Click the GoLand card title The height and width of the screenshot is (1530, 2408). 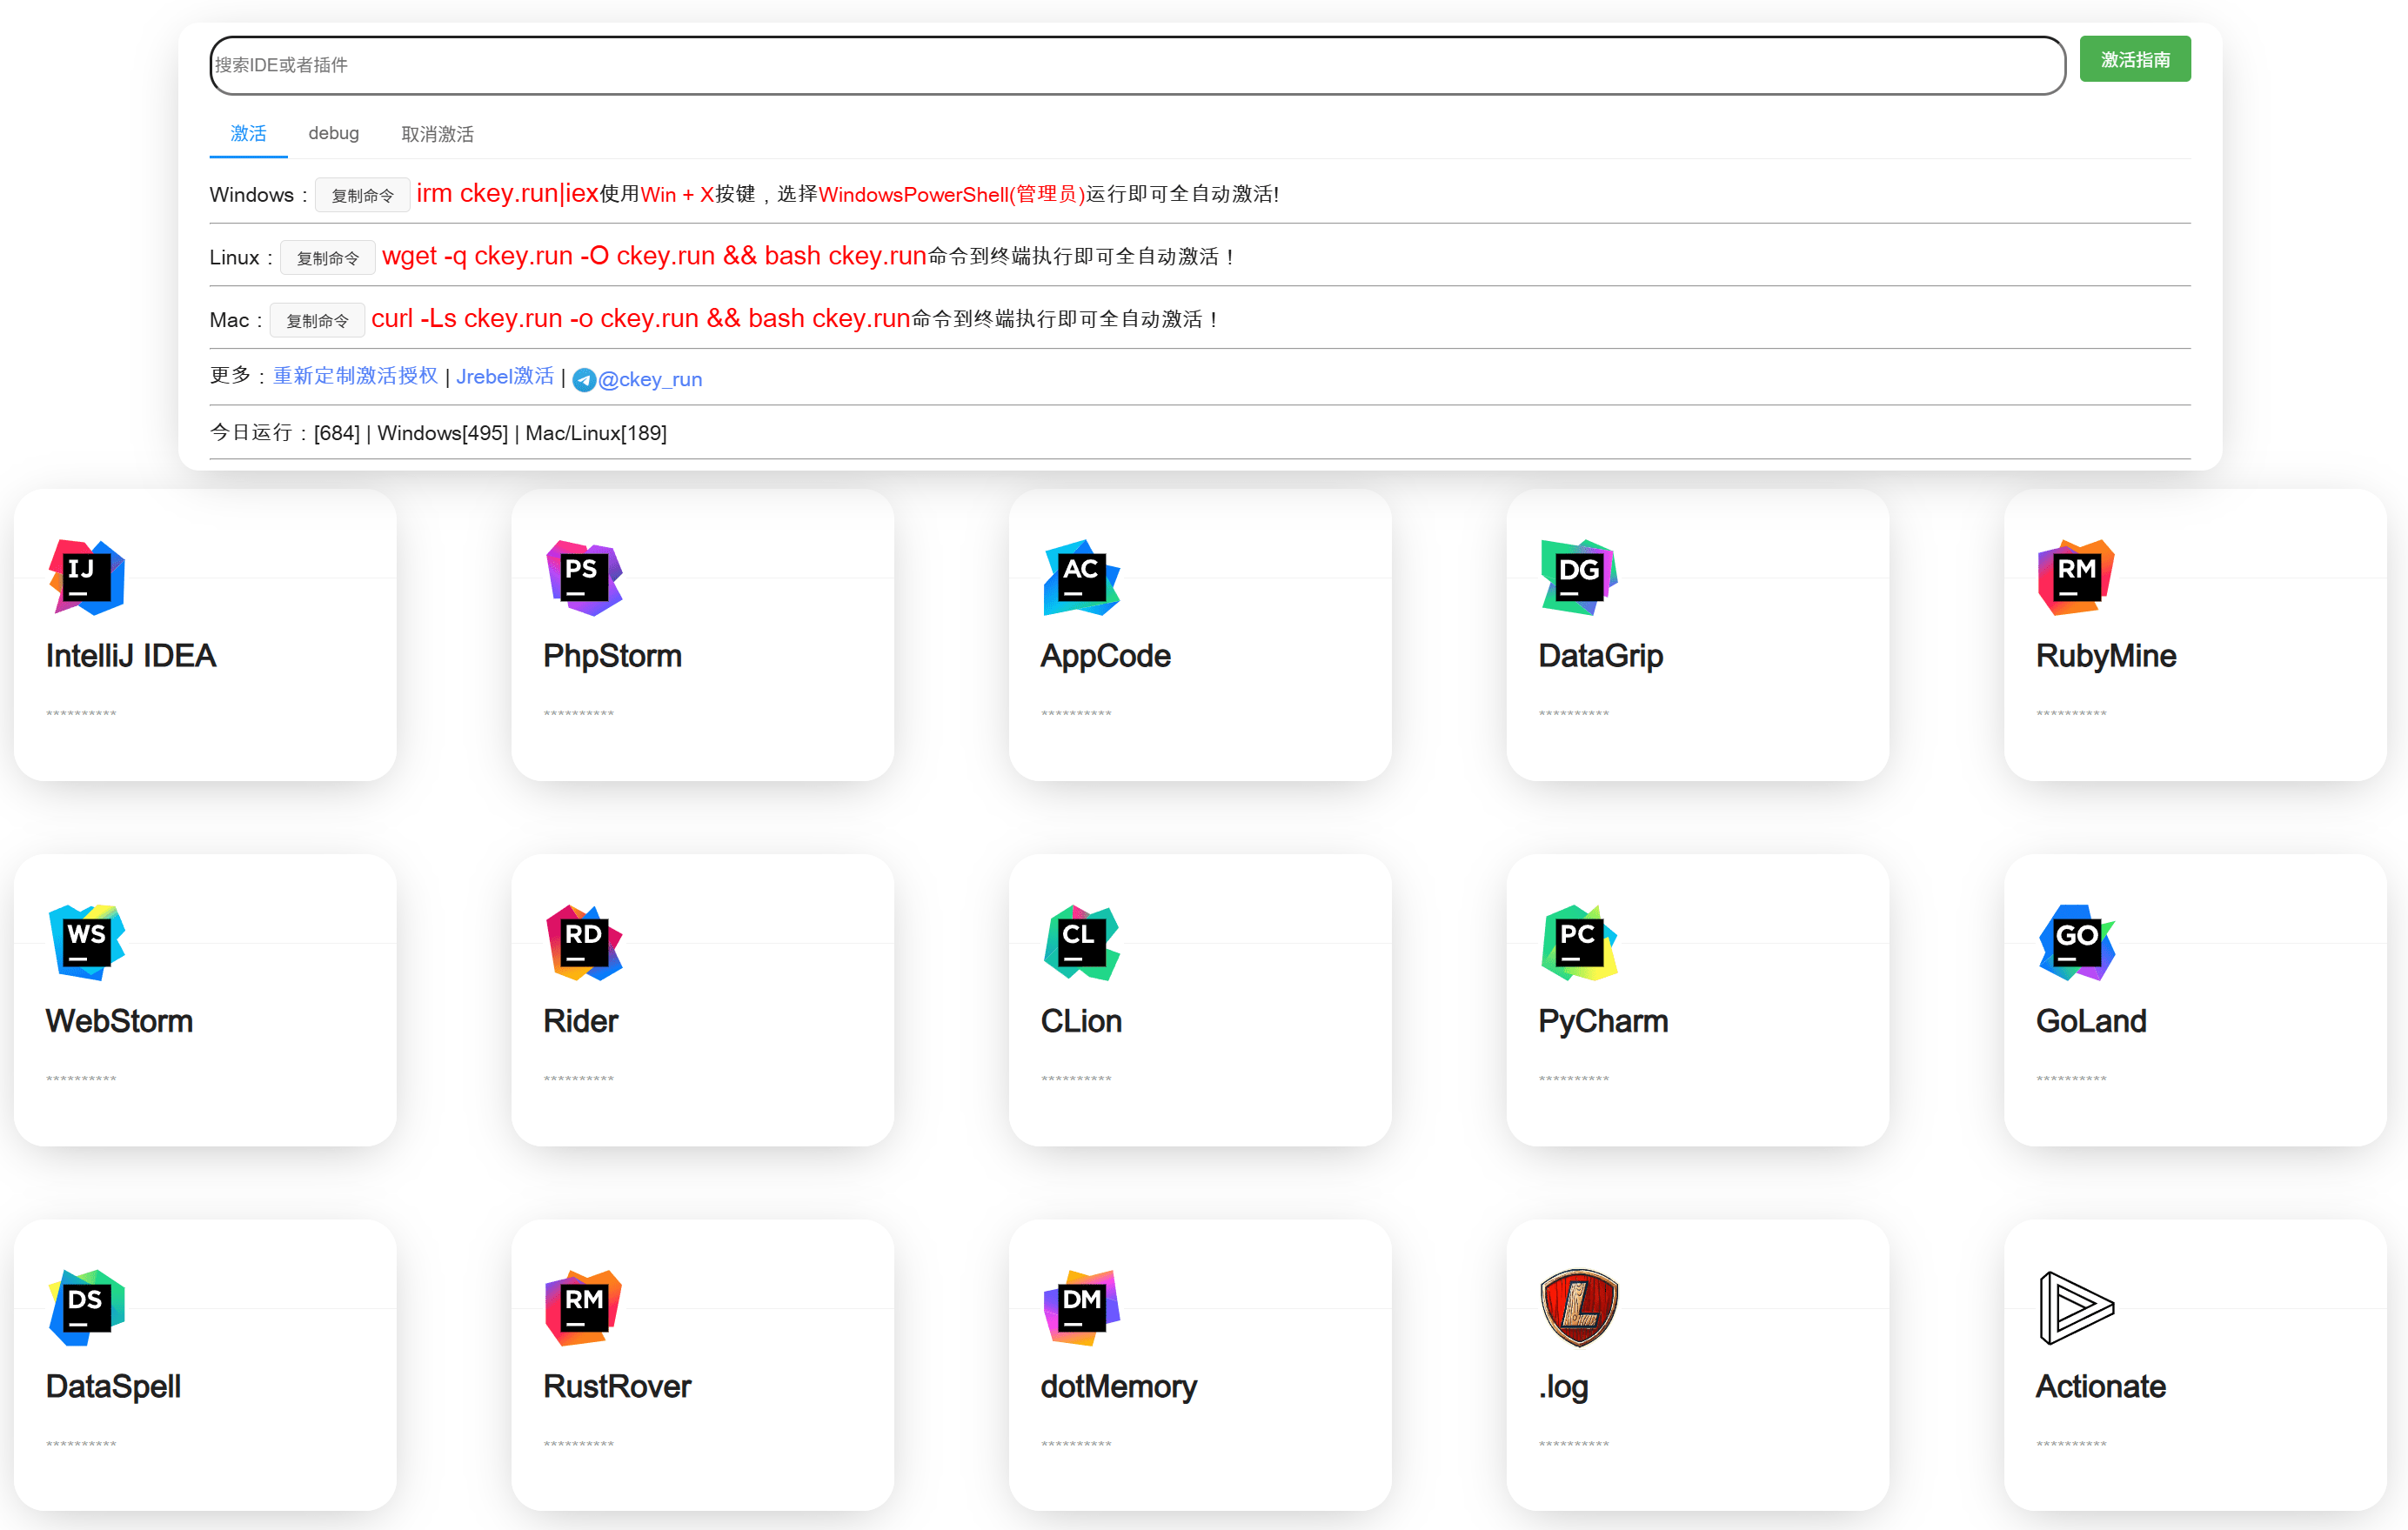tap(2091, 1021)
